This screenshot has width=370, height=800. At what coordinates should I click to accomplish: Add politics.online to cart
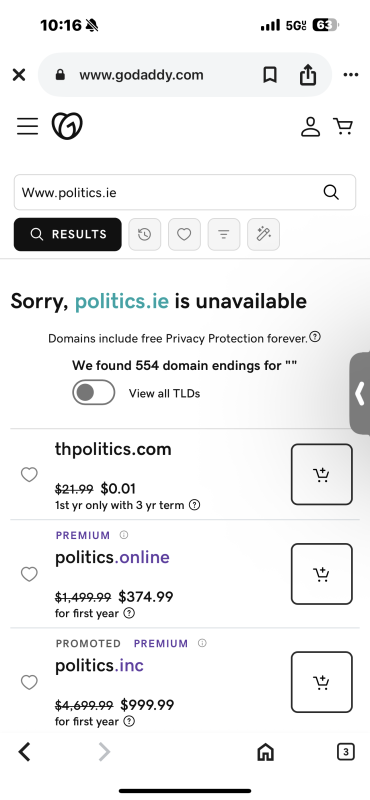coord(322,574)
